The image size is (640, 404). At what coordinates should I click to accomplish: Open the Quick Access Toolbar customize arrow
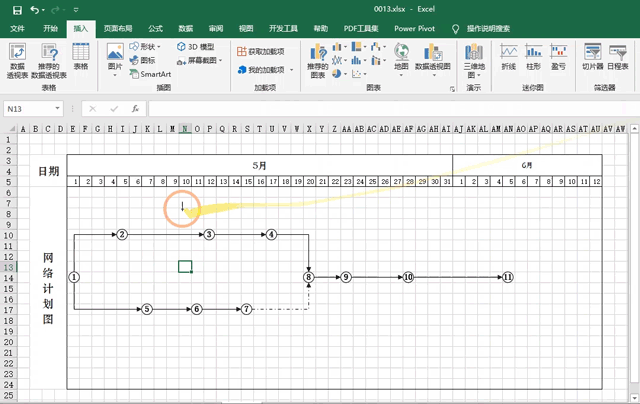(x=76, y=10)
